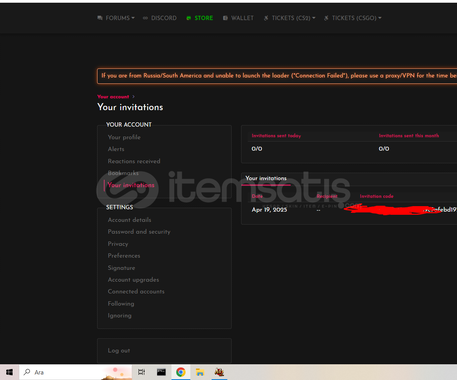Switch to Google Chrome on taskbar
Screen dimensions: 457x380
[181, 372]
